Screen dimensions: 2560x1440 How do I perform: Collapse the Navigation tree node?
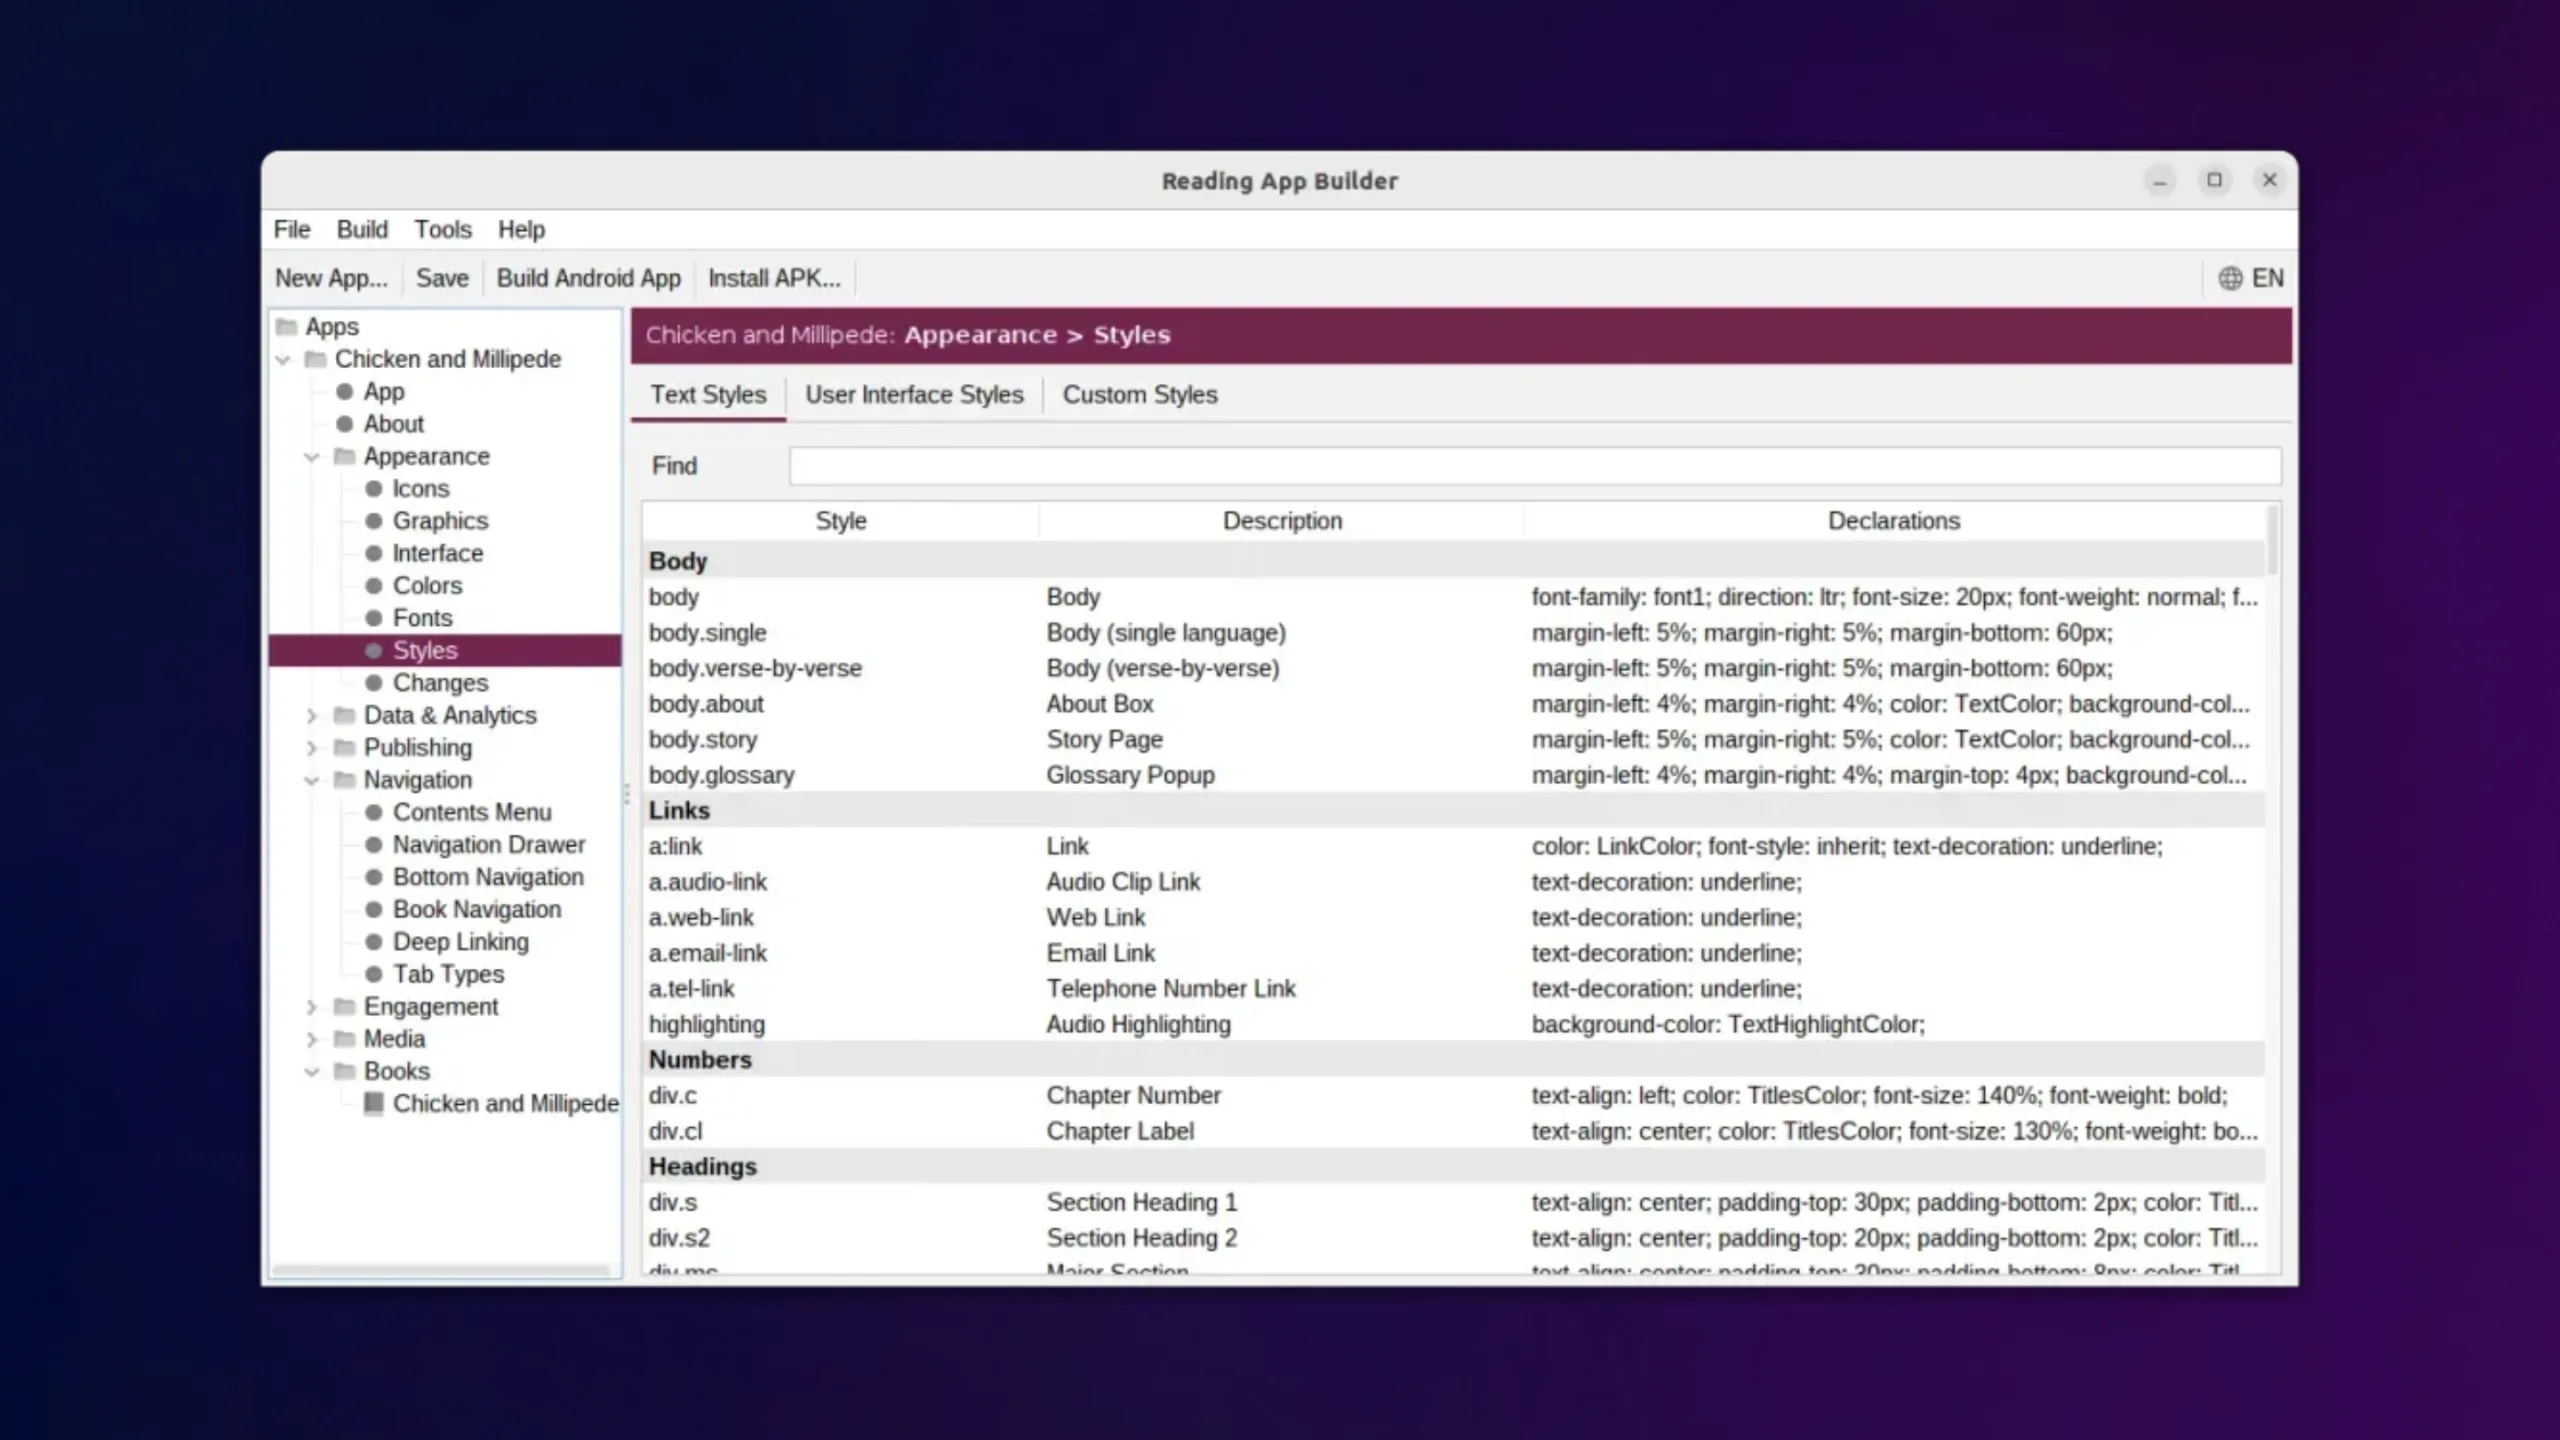312,780
